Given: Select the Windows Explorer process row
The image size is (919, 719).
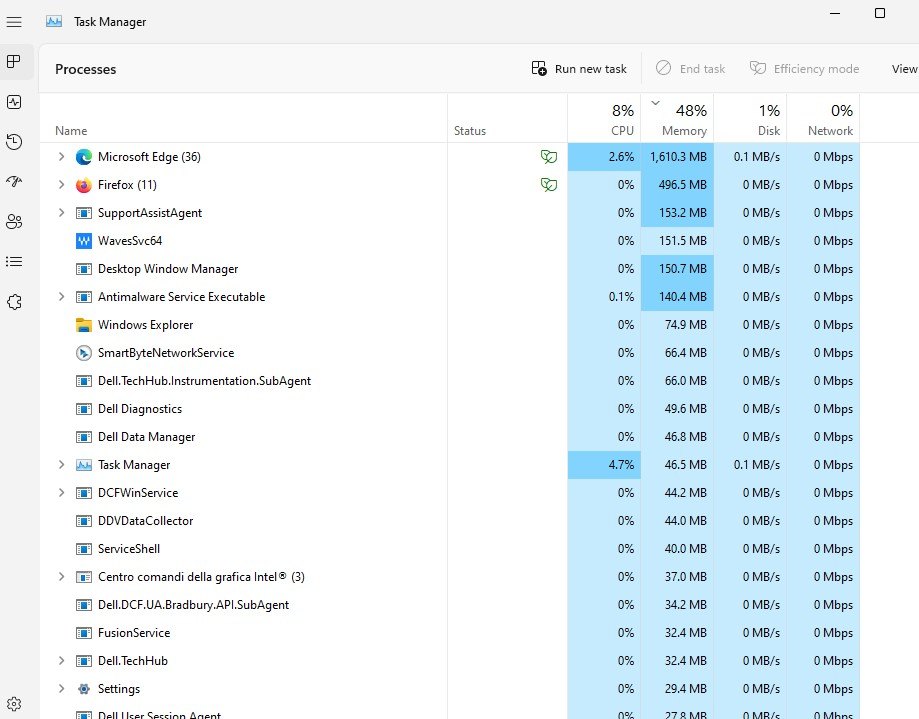Looking at the screenshot, I should point(450,325).
